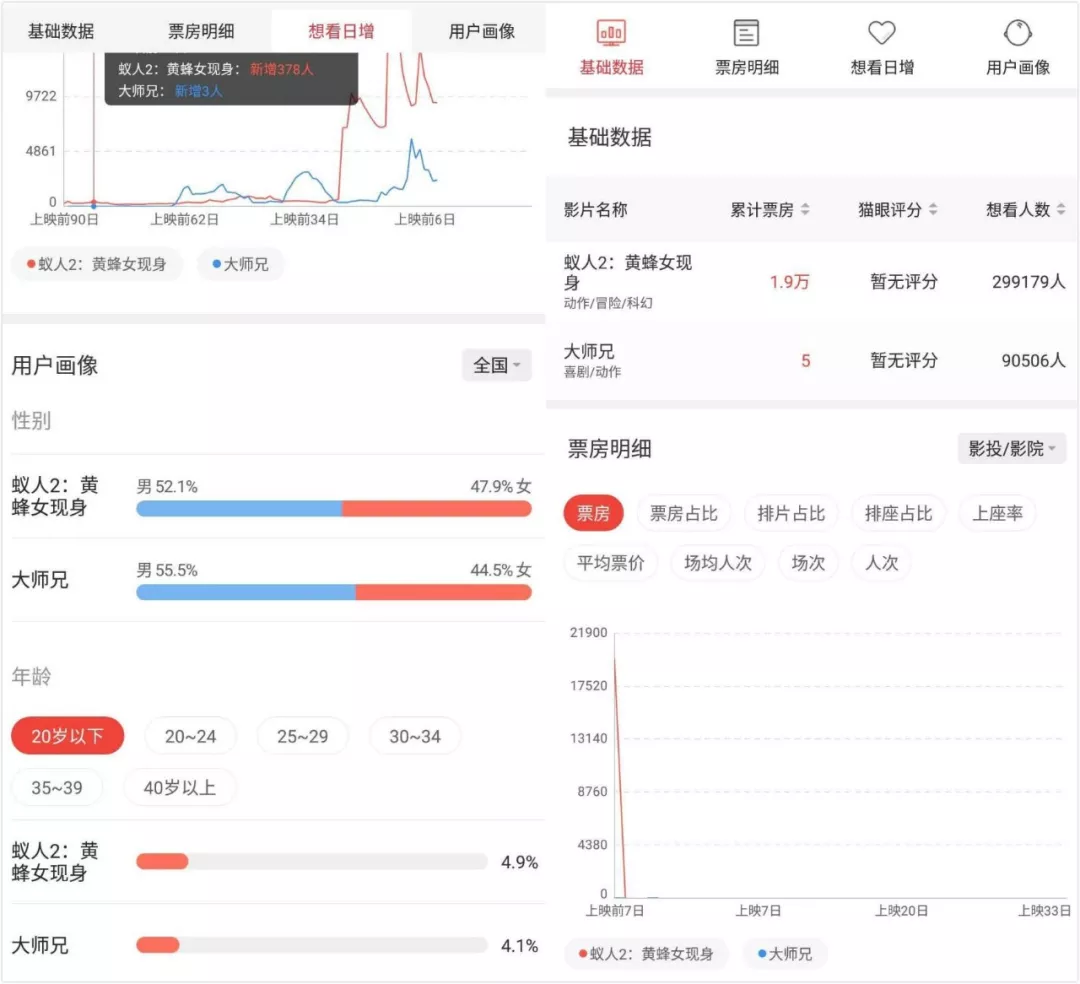The width and height of the screenshot is (1080, 984).
Task: Switch to 想看日增 tab in left panel
Action: [x=341, y=31]
